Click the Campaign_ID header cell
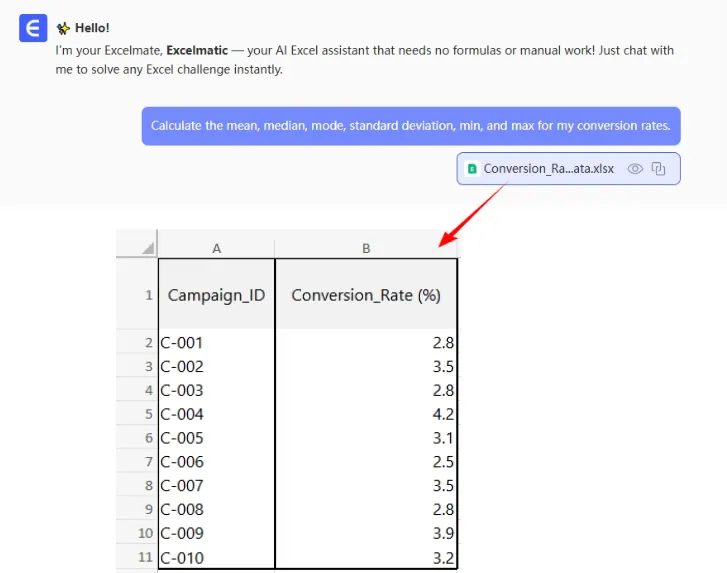 (216, 295)
